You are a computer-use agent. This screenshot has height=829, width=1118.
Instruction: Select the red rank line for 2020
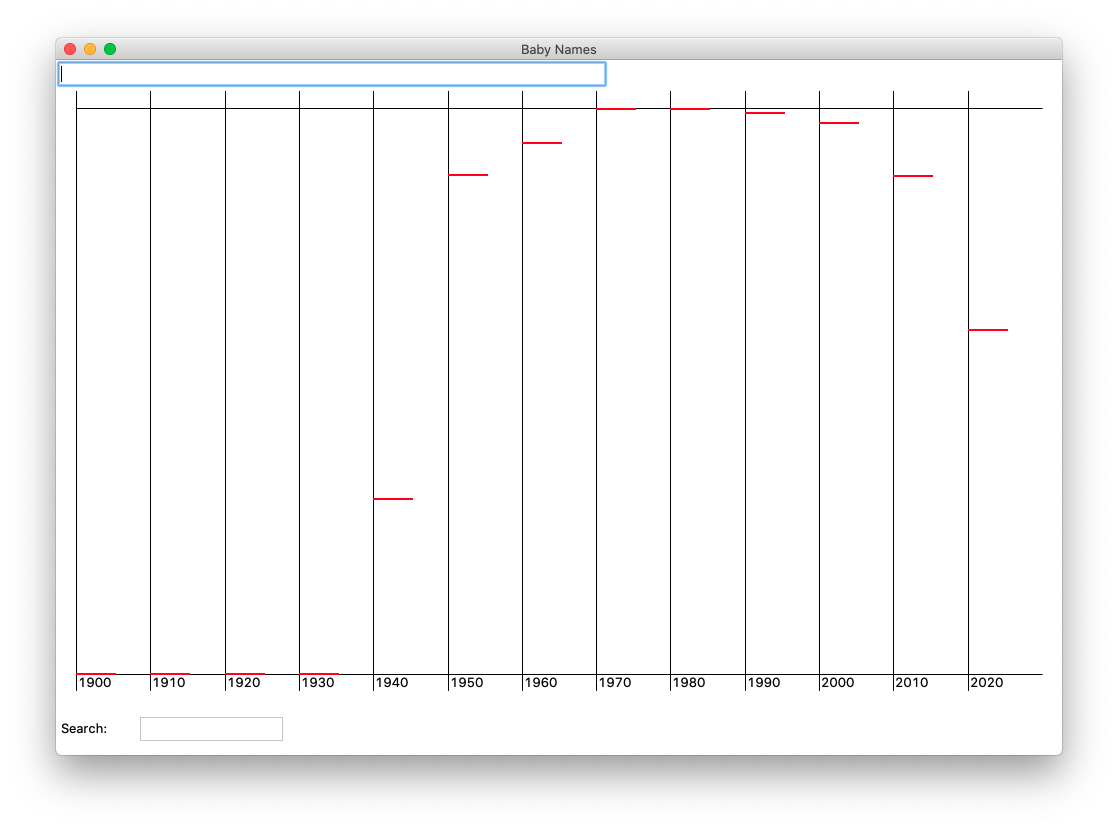point(988,329)
